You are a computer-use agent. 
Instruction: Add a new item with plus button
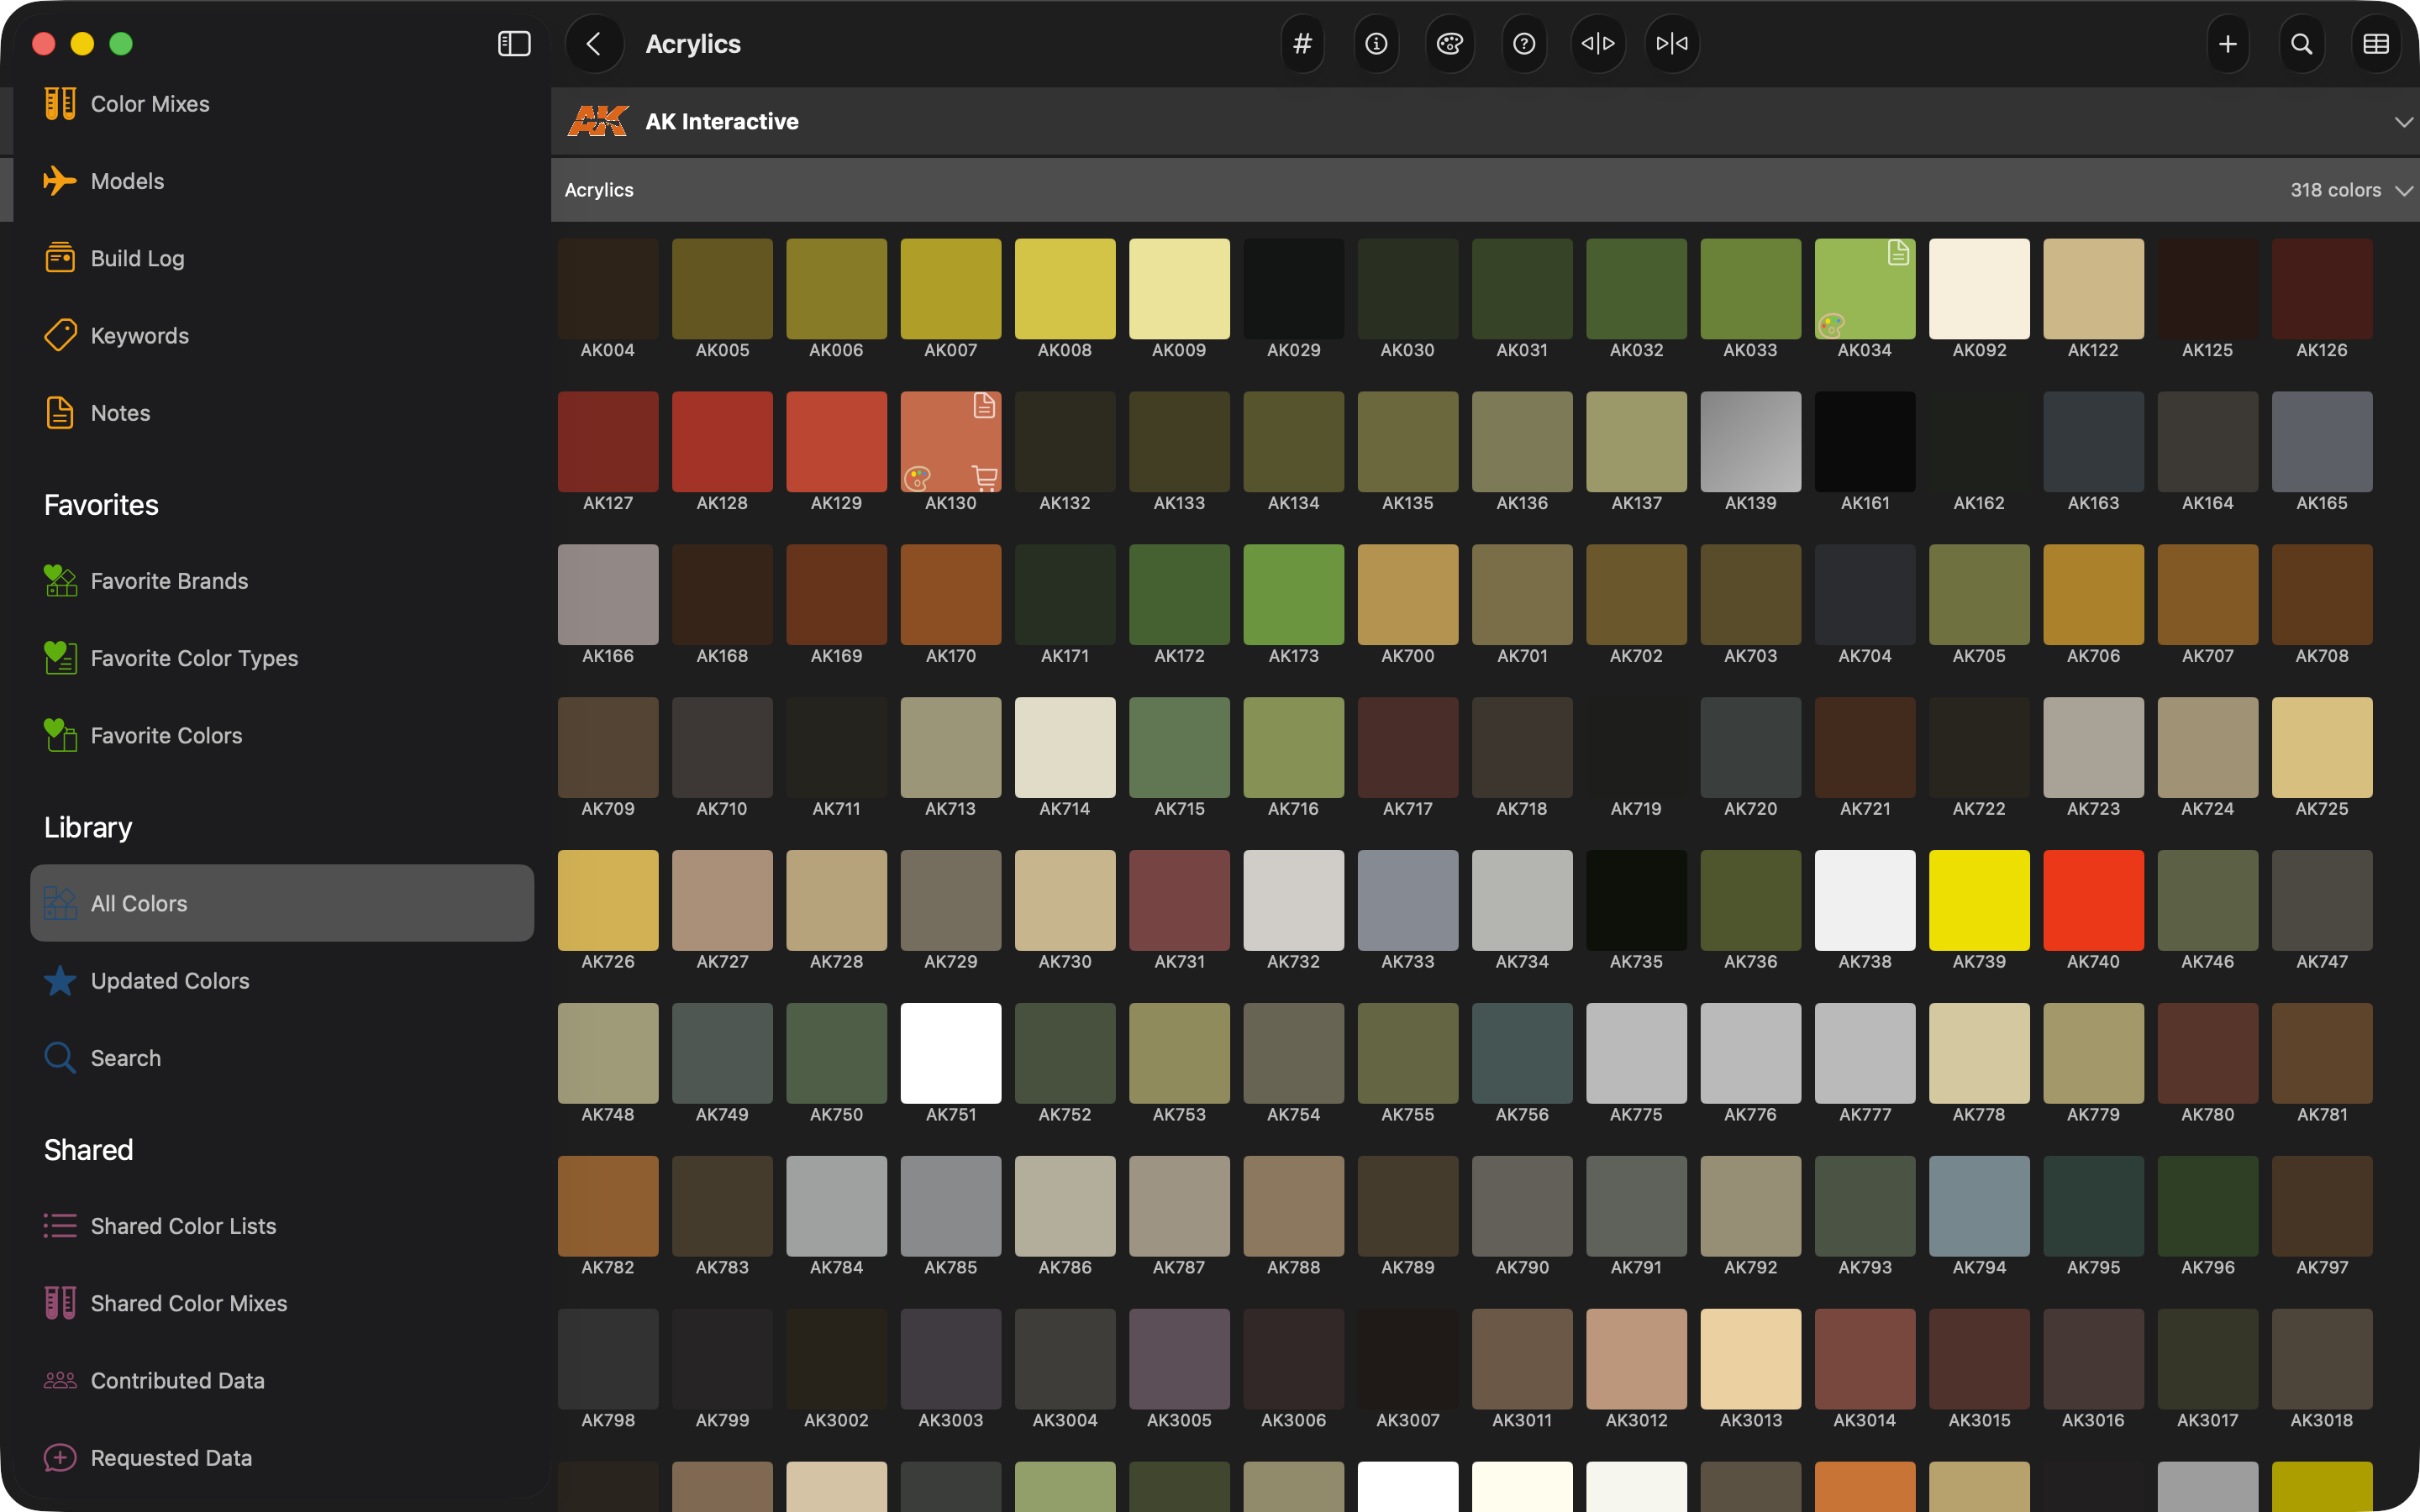point(2228,44)
